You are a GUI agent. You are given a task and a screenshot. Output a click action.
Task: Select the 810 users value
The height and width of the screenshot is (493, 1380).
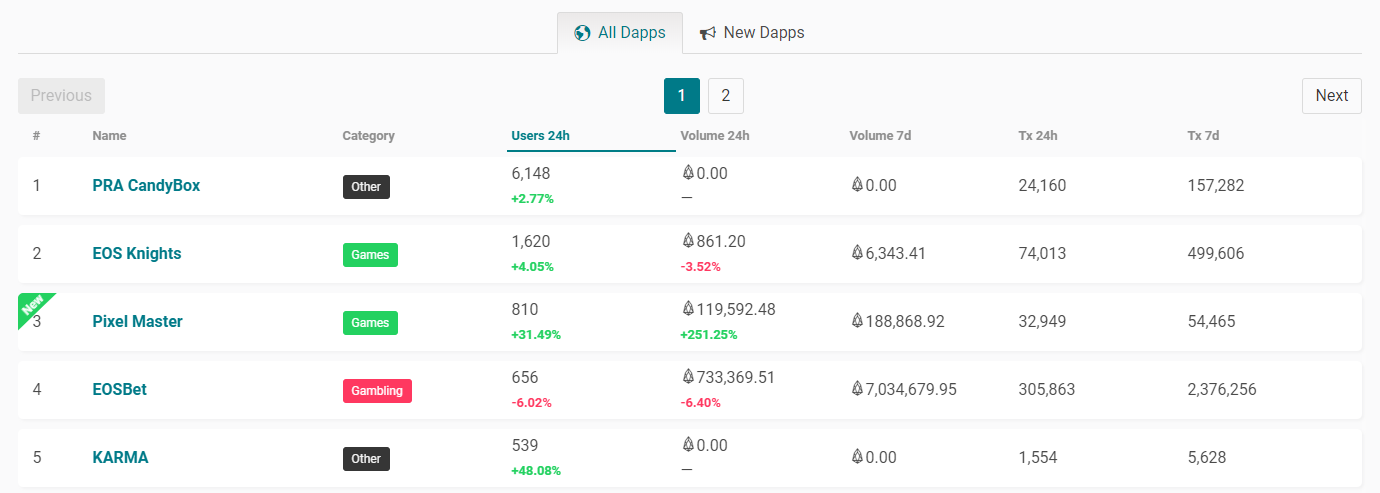525,310
